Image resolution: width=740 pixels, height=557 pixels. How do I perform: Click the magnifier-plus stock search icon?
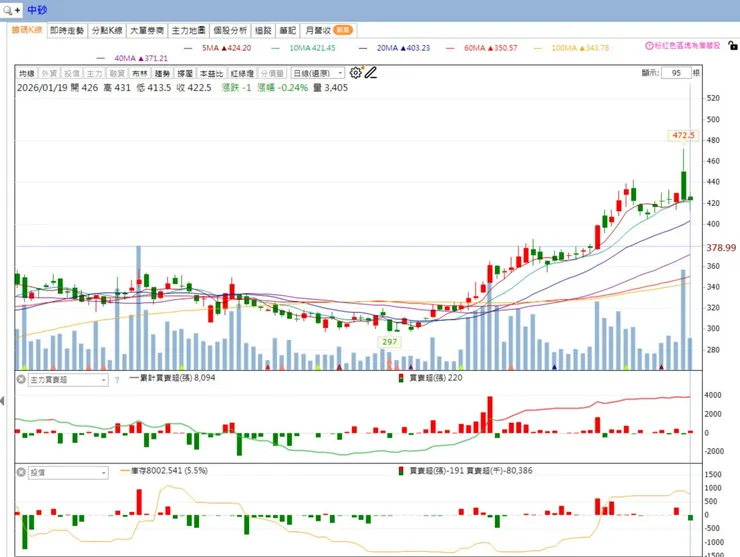point(11,10)
